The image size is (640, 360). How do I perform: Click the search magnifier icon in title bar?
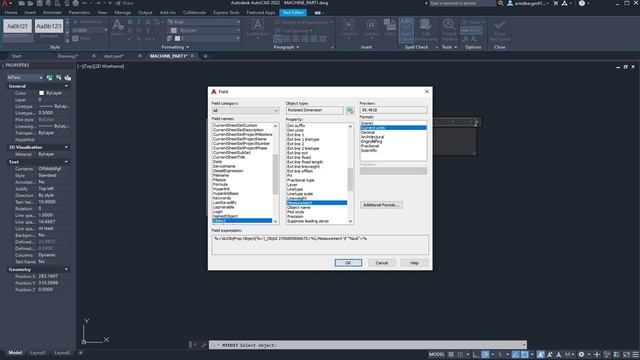501,3
